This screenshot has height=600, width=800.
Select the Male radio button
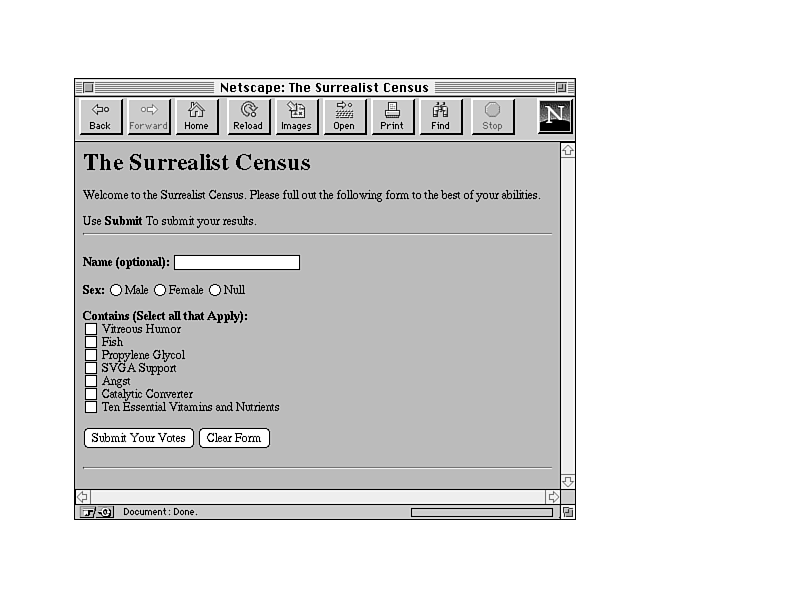(116, 290)
